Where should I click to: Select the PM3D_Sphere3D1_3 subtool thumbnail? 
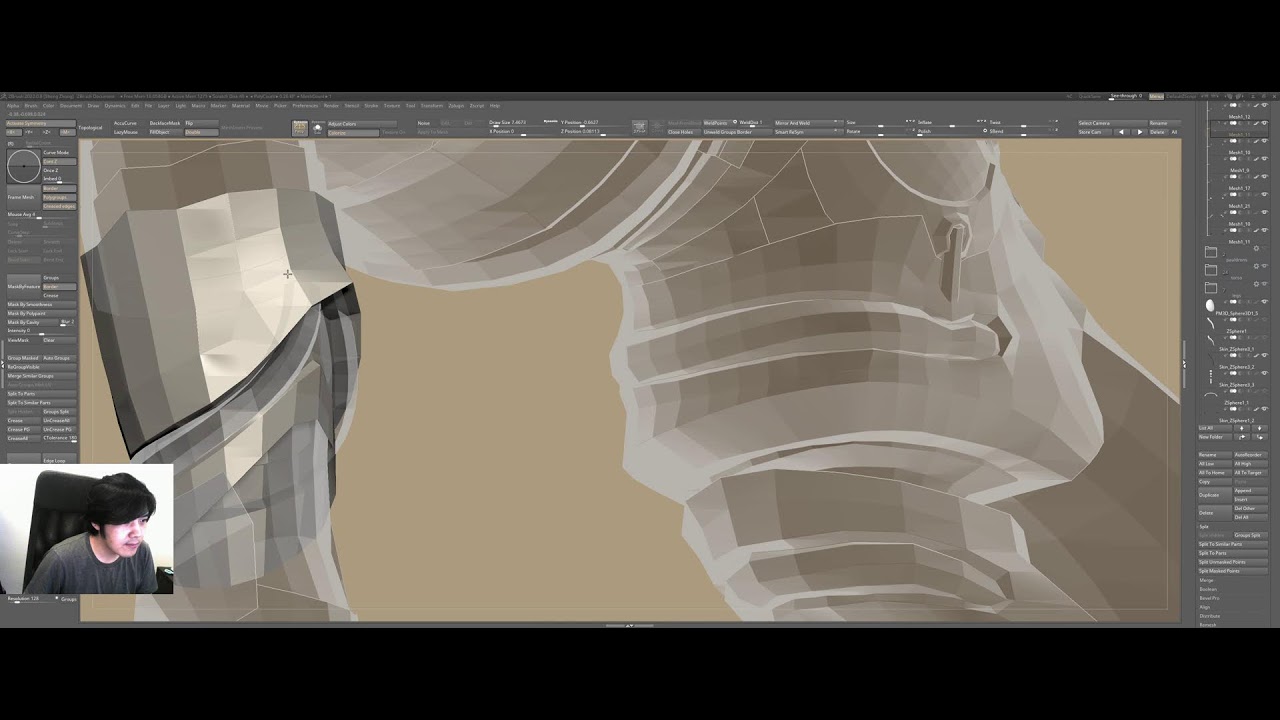coord(1210,305)
